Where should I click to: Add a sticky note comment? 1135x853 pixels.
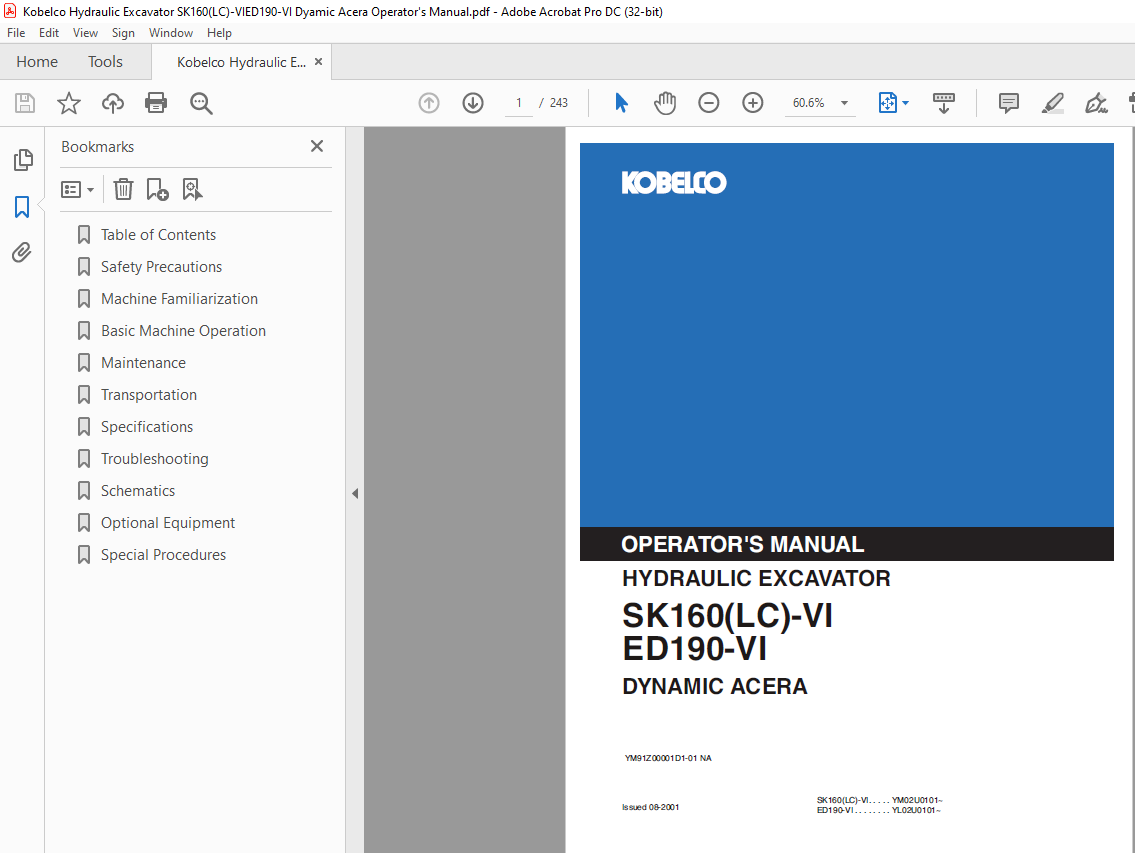click(x=1008, y=103)
